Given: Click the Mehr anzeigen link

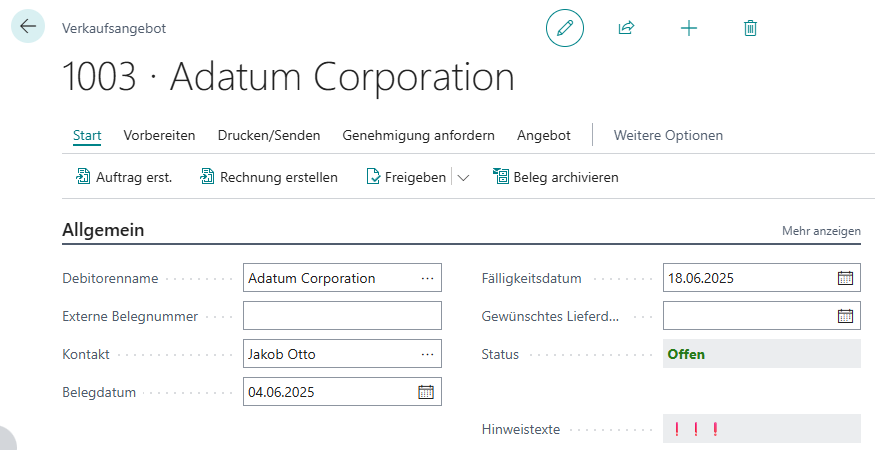Looking at the screenshot, I should coord(820,231).
